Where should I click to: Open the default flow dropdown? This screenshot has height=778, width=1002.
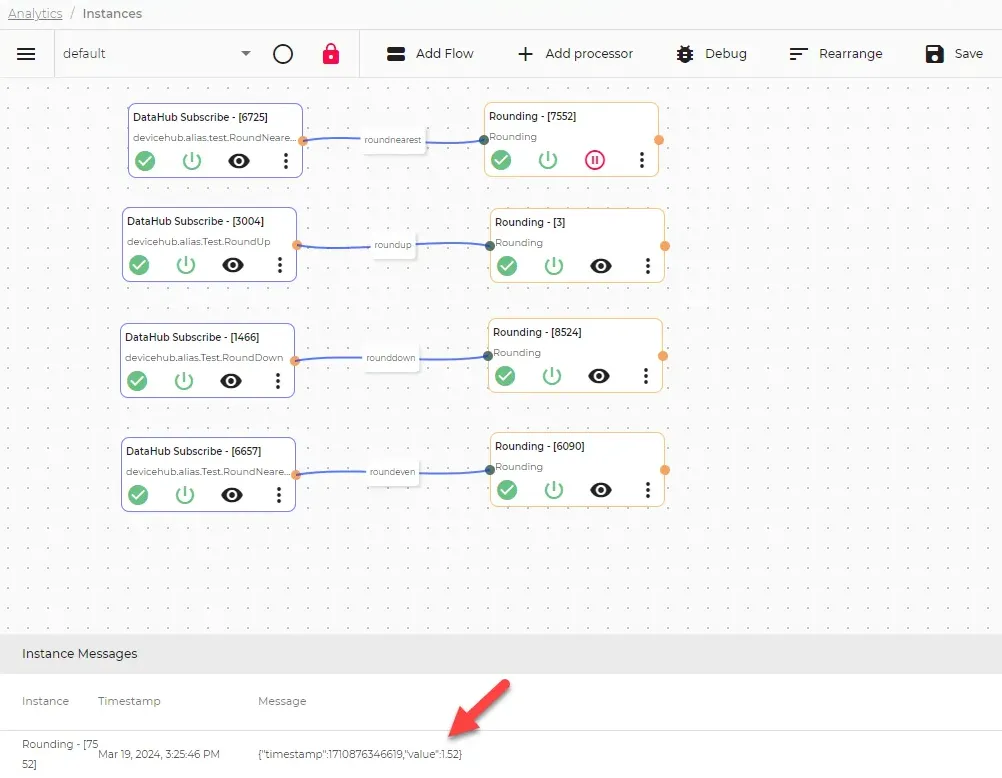tap(157, 54)
